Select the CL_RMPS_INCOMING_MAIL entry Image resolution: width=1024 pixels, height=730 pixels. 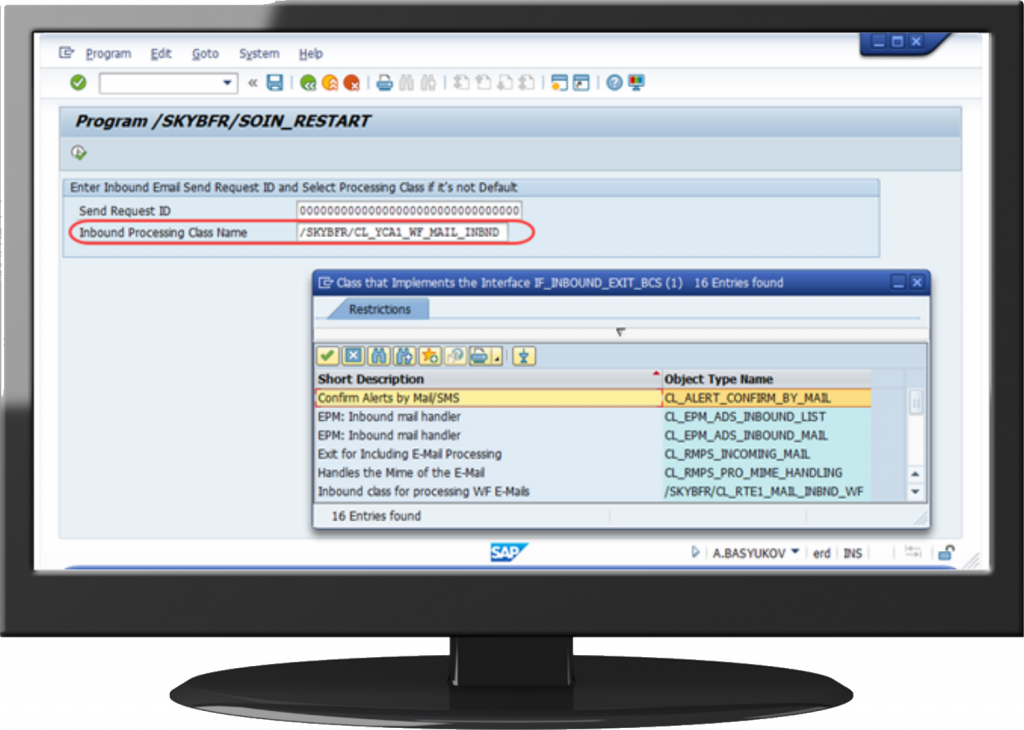pyautogui.click(x=767, y=454)
